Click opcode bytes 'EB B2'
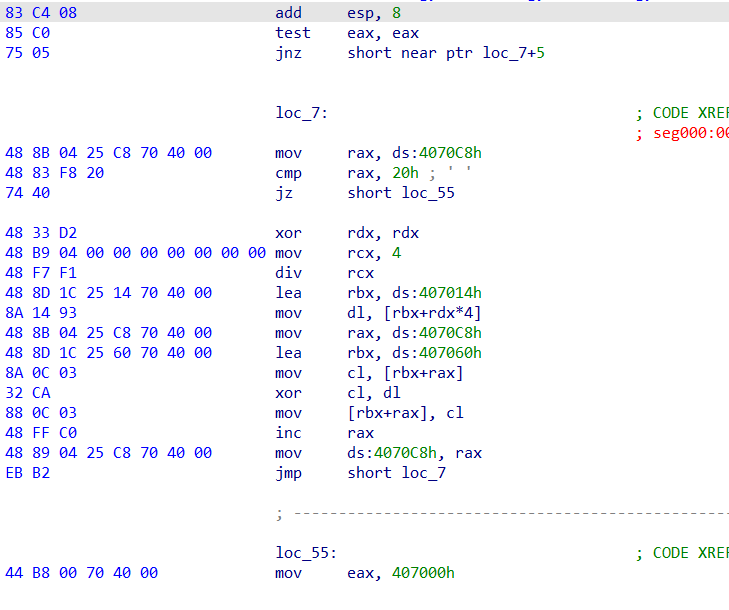This screenshot has width=729, height=610. [27, 473]
